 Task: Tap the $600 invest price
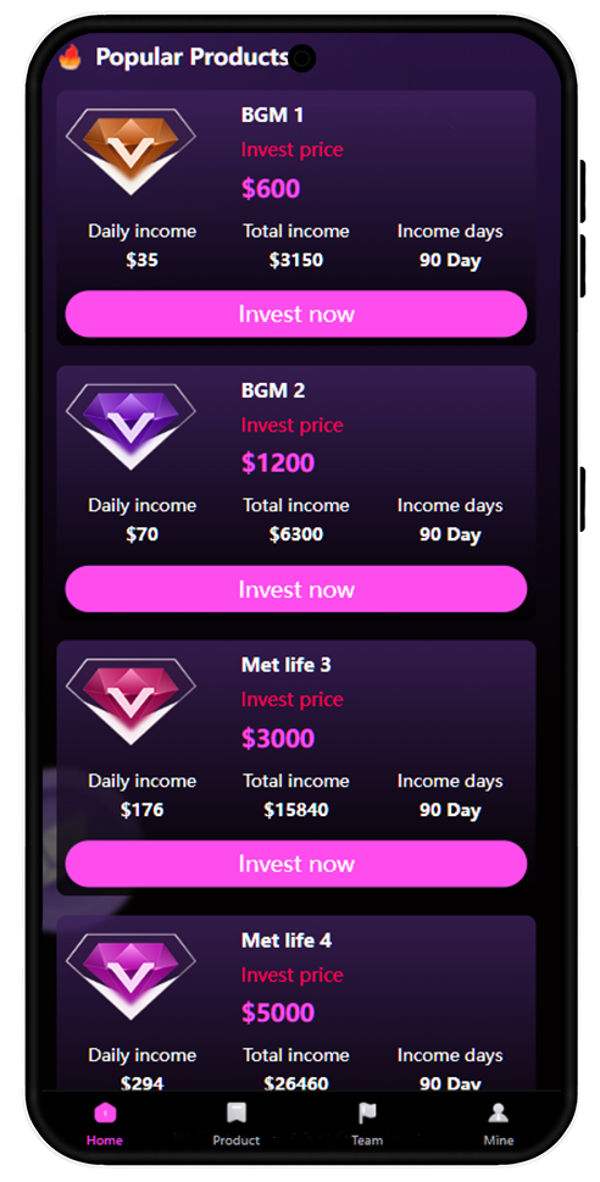(x=271, y=189)
